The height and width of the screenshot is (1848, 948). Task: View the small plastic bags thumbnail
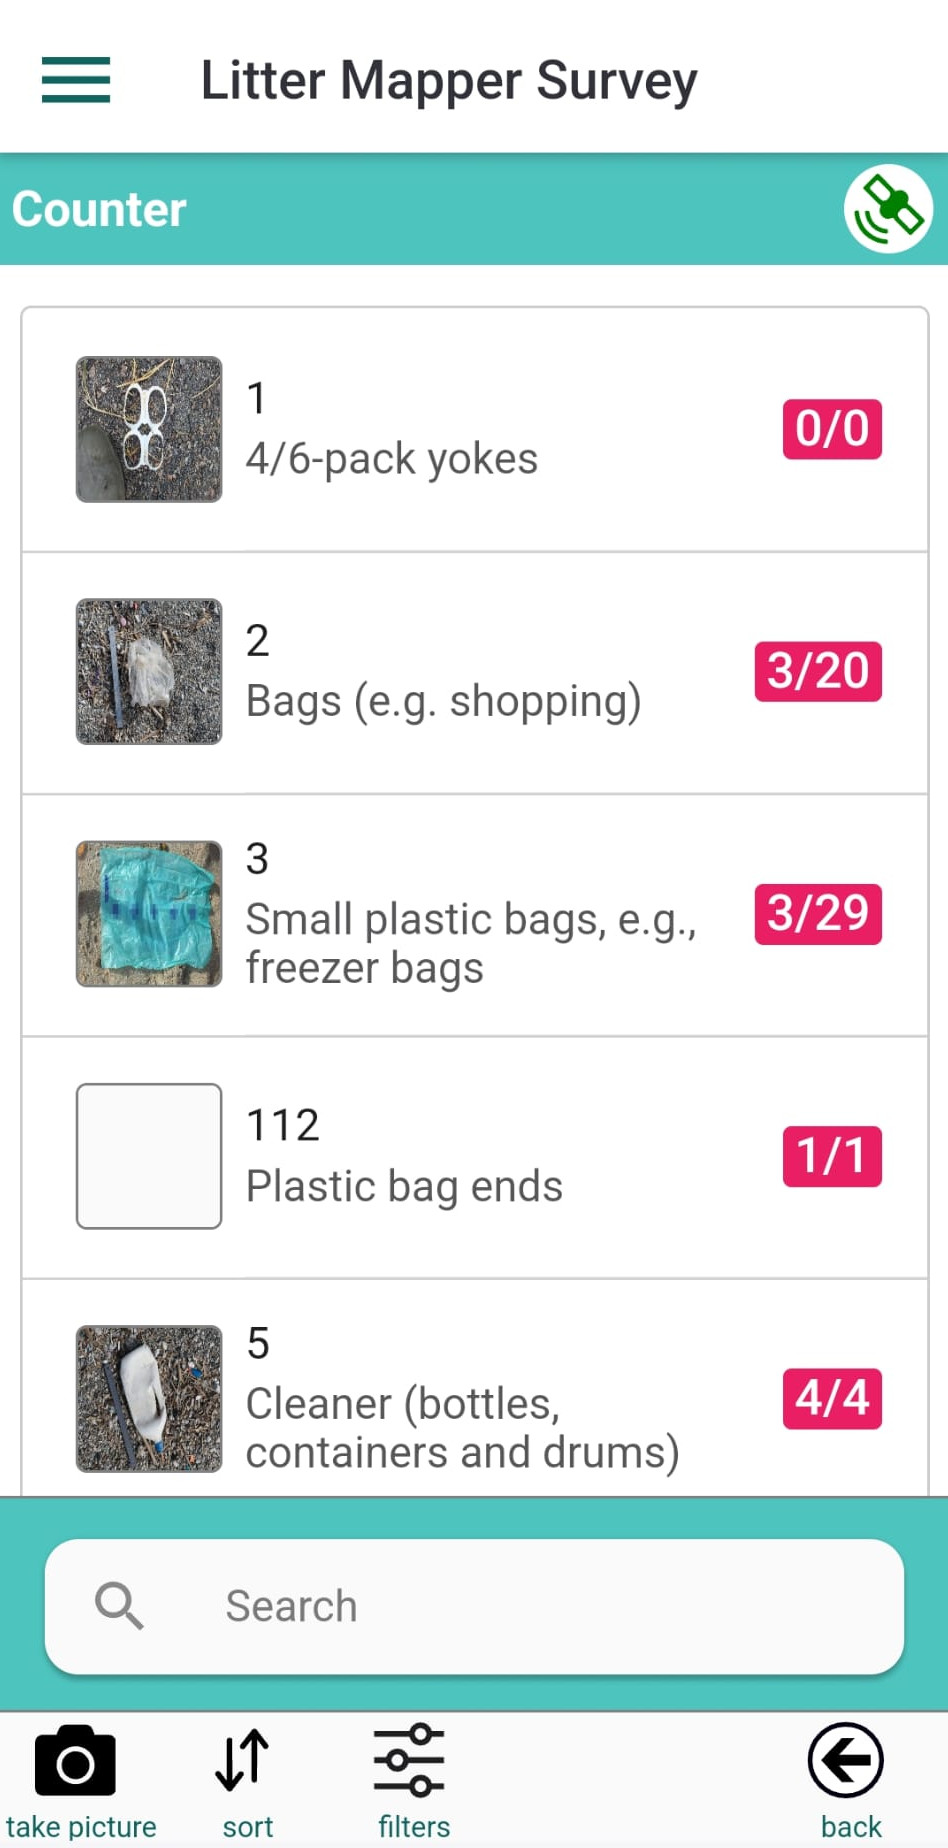coord(149,914)
